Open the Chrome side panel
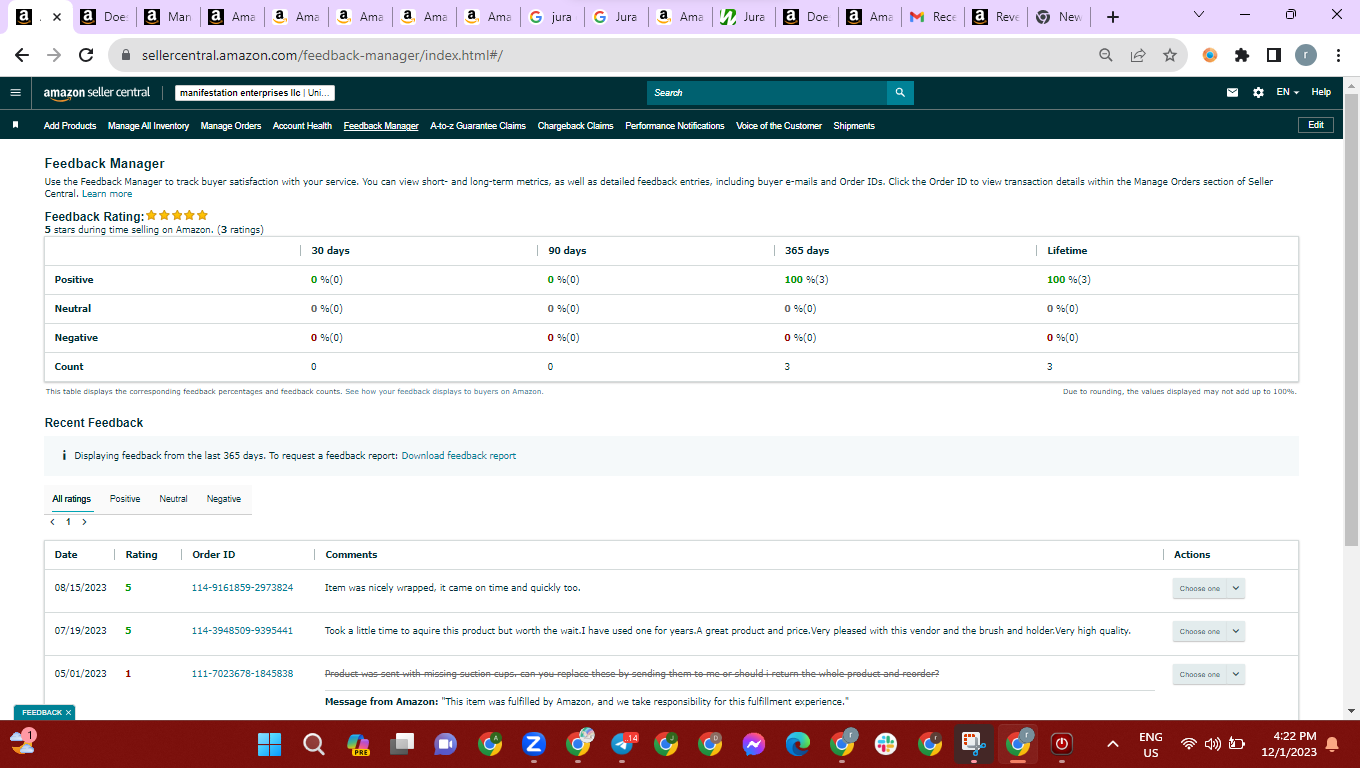The image size is (1360, 768). [1274, 55]
